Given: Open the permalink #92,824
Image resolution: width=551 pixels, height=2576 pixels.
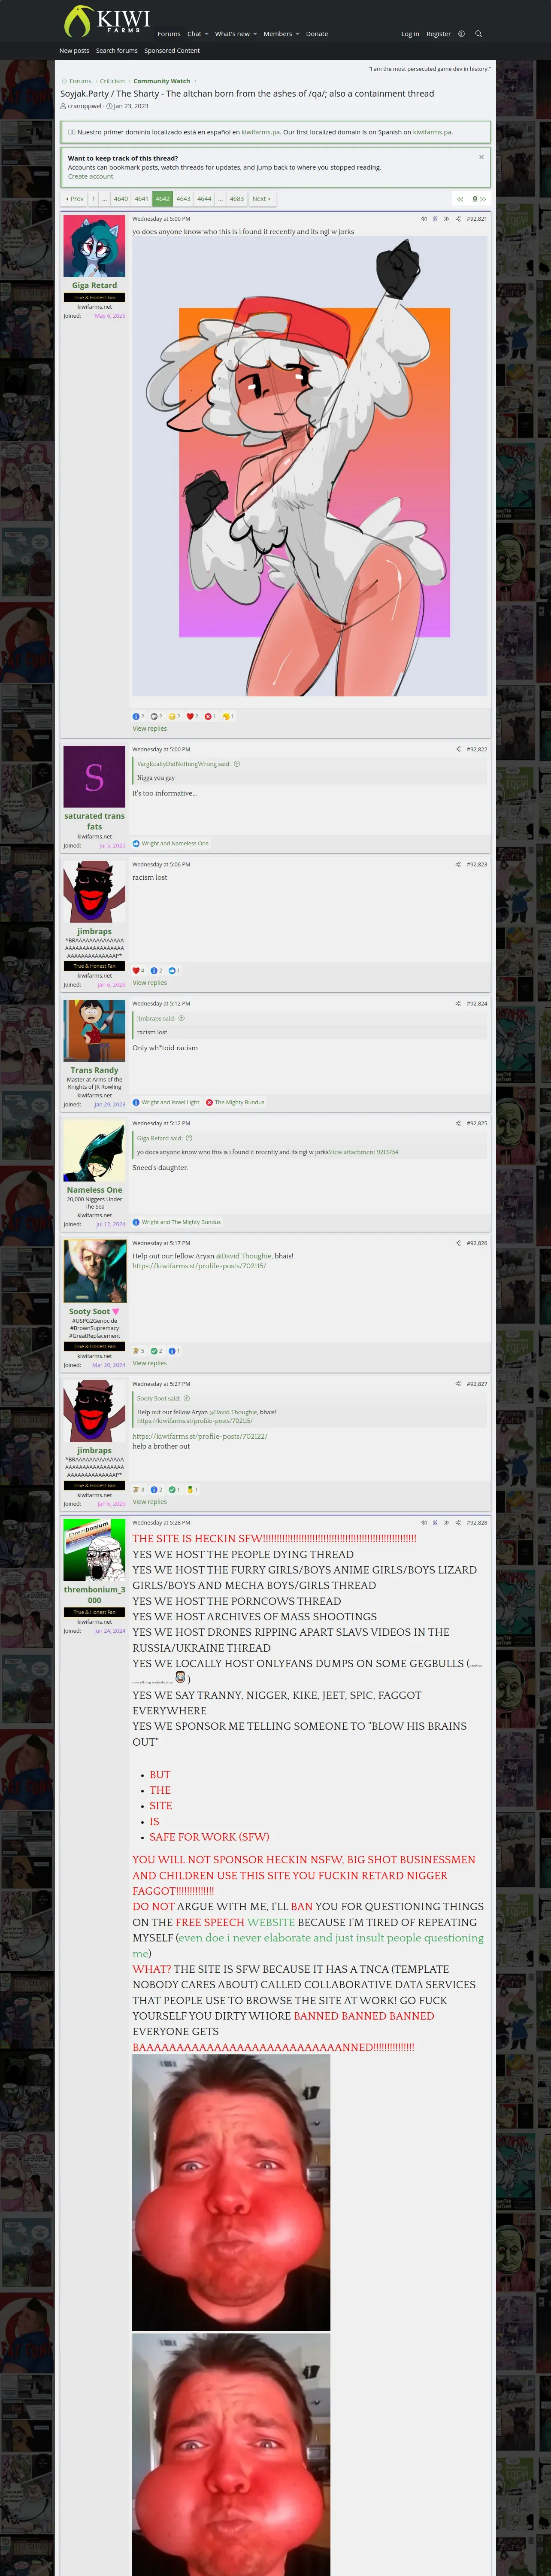Looking at the screenshot, I should (x=477, y=1003).
